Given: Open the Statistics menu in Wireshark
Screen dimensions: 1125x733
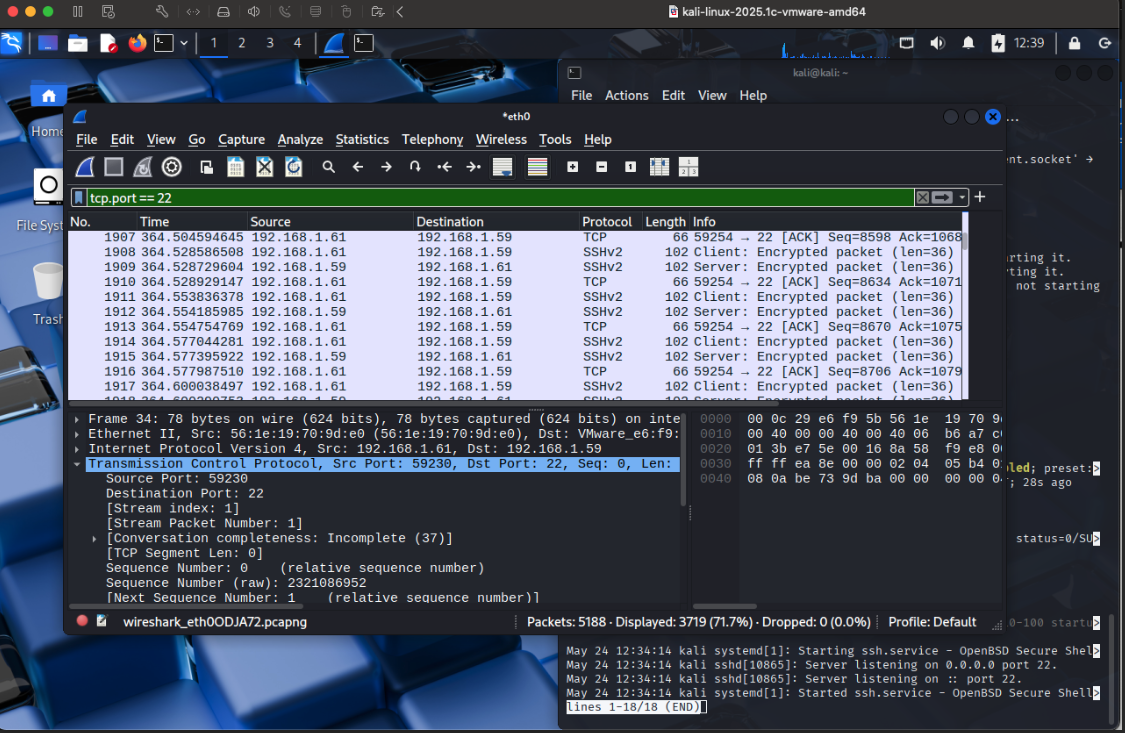Looking at the screenshot, I should 361,139.
